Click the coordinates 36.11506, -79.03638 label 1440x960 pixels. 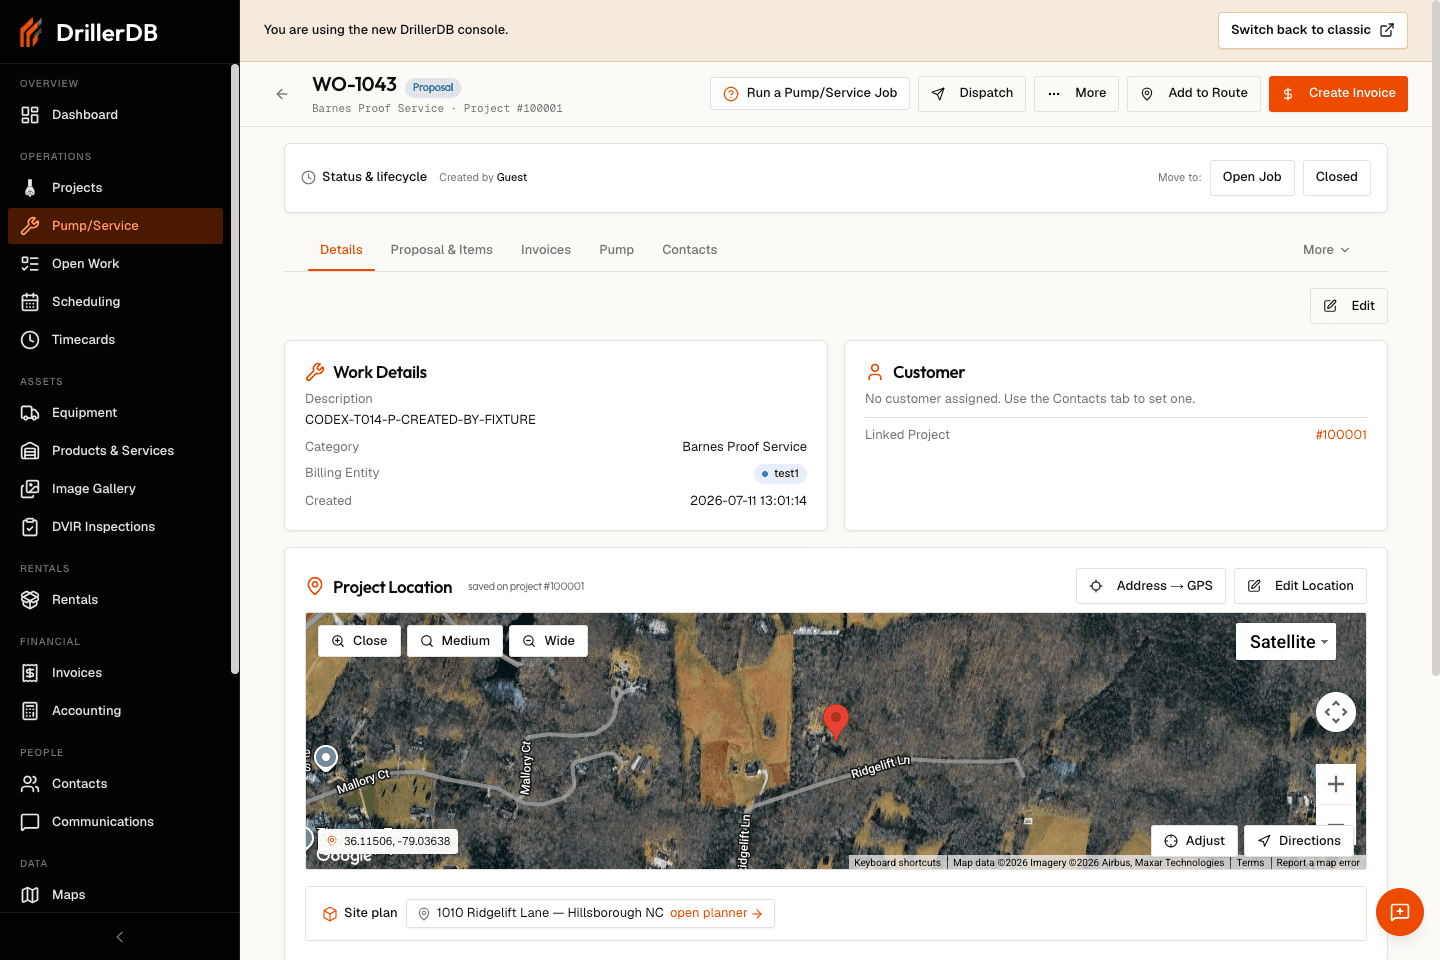pyautogui.click(x=388, y=841)
